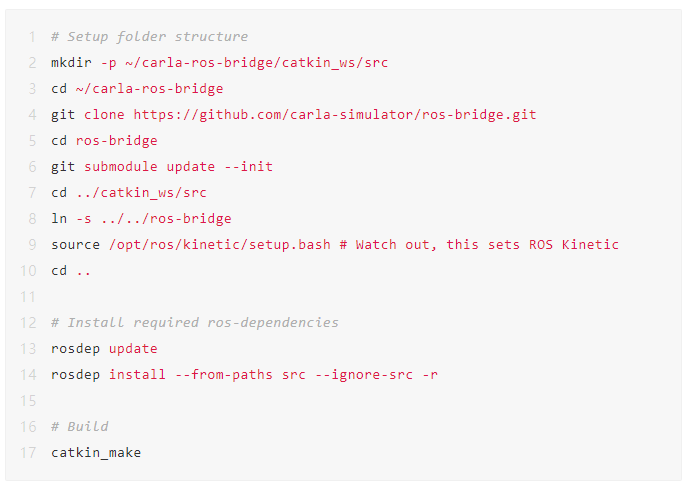
Task: Click the "ln -s ../../ros-bridge" line
Action: point(141,218)
